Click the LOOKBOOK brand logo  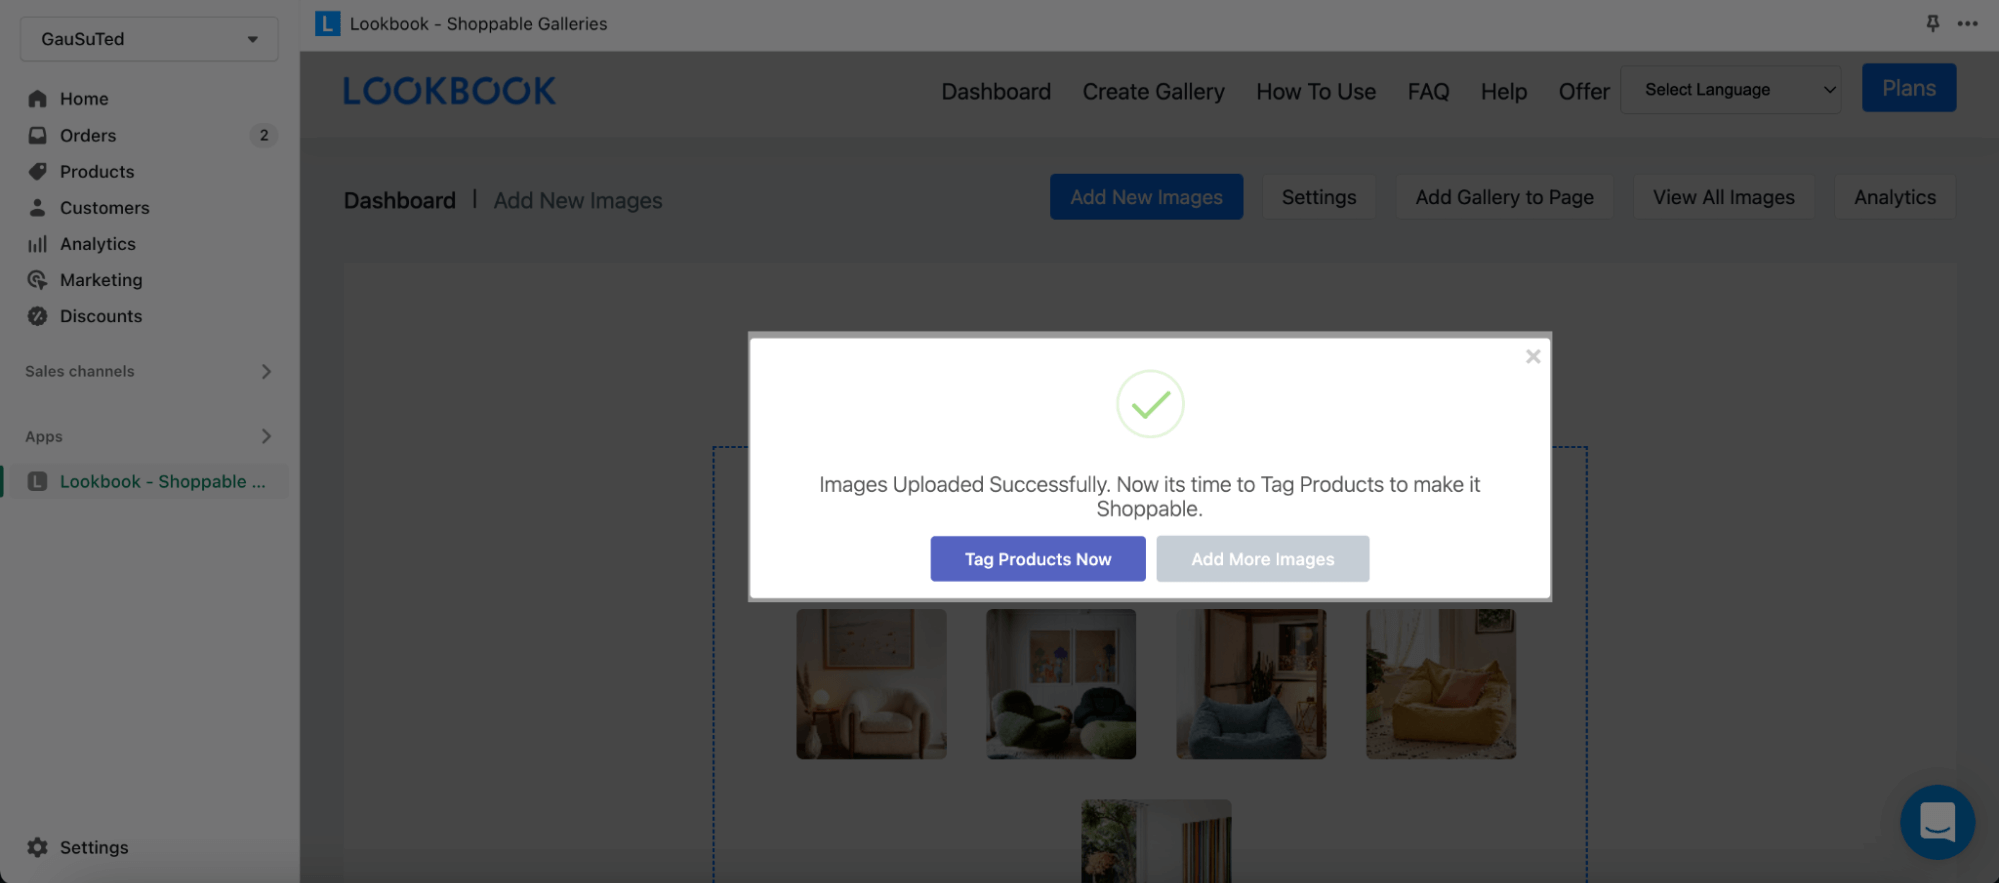click(x=449, y=91)
